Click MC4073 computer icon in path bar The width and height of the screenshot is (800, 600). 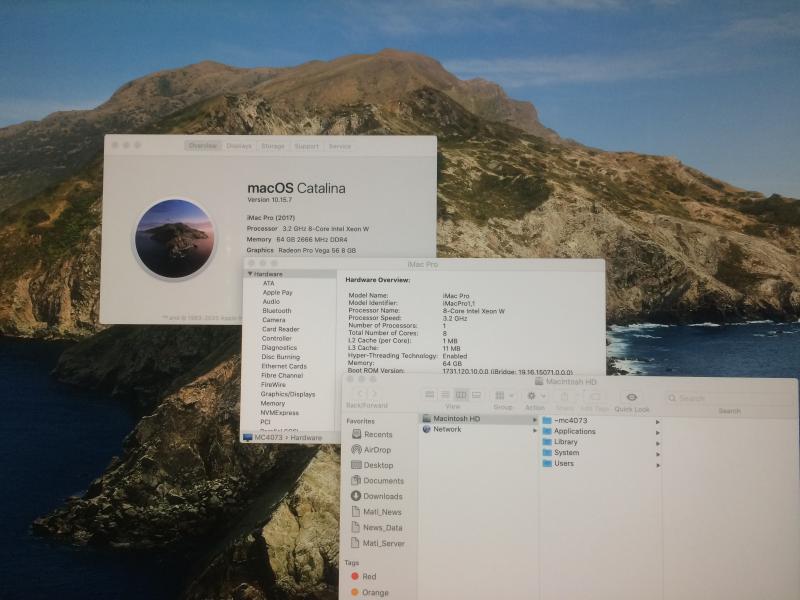point(248,437)
